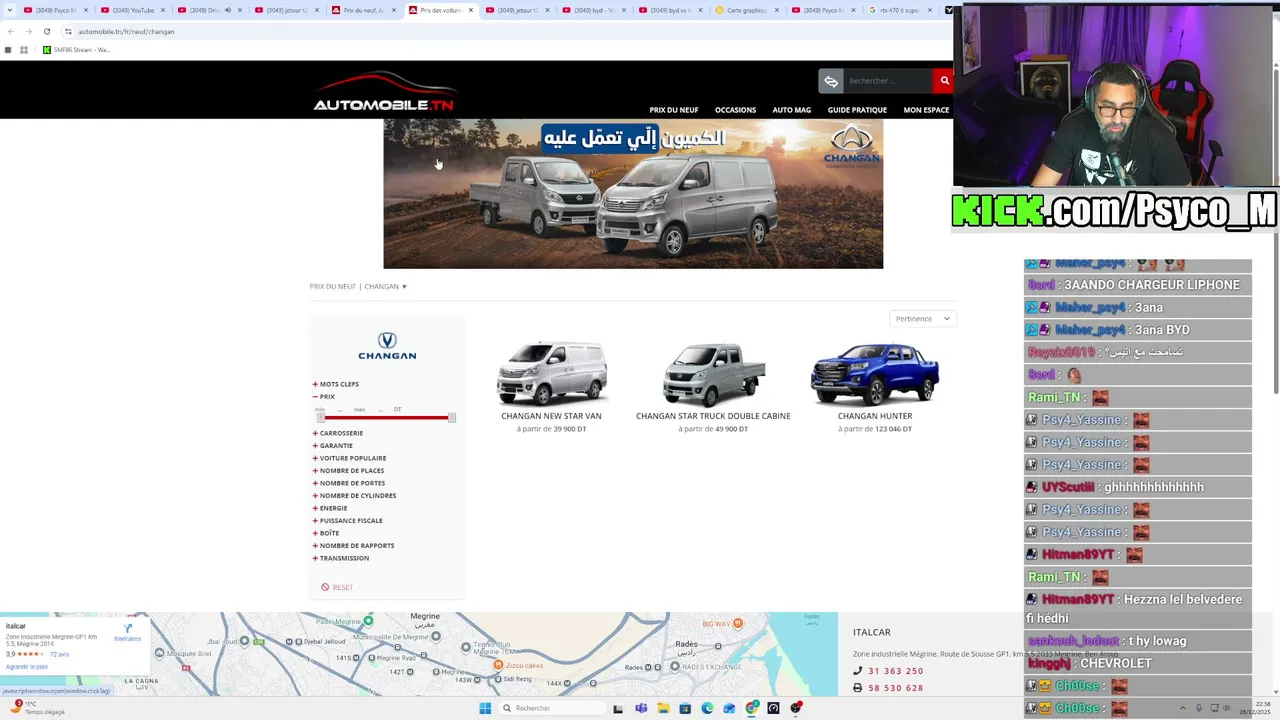Expand the NOMBRE DE PLACES filter

tap(348, 471)
